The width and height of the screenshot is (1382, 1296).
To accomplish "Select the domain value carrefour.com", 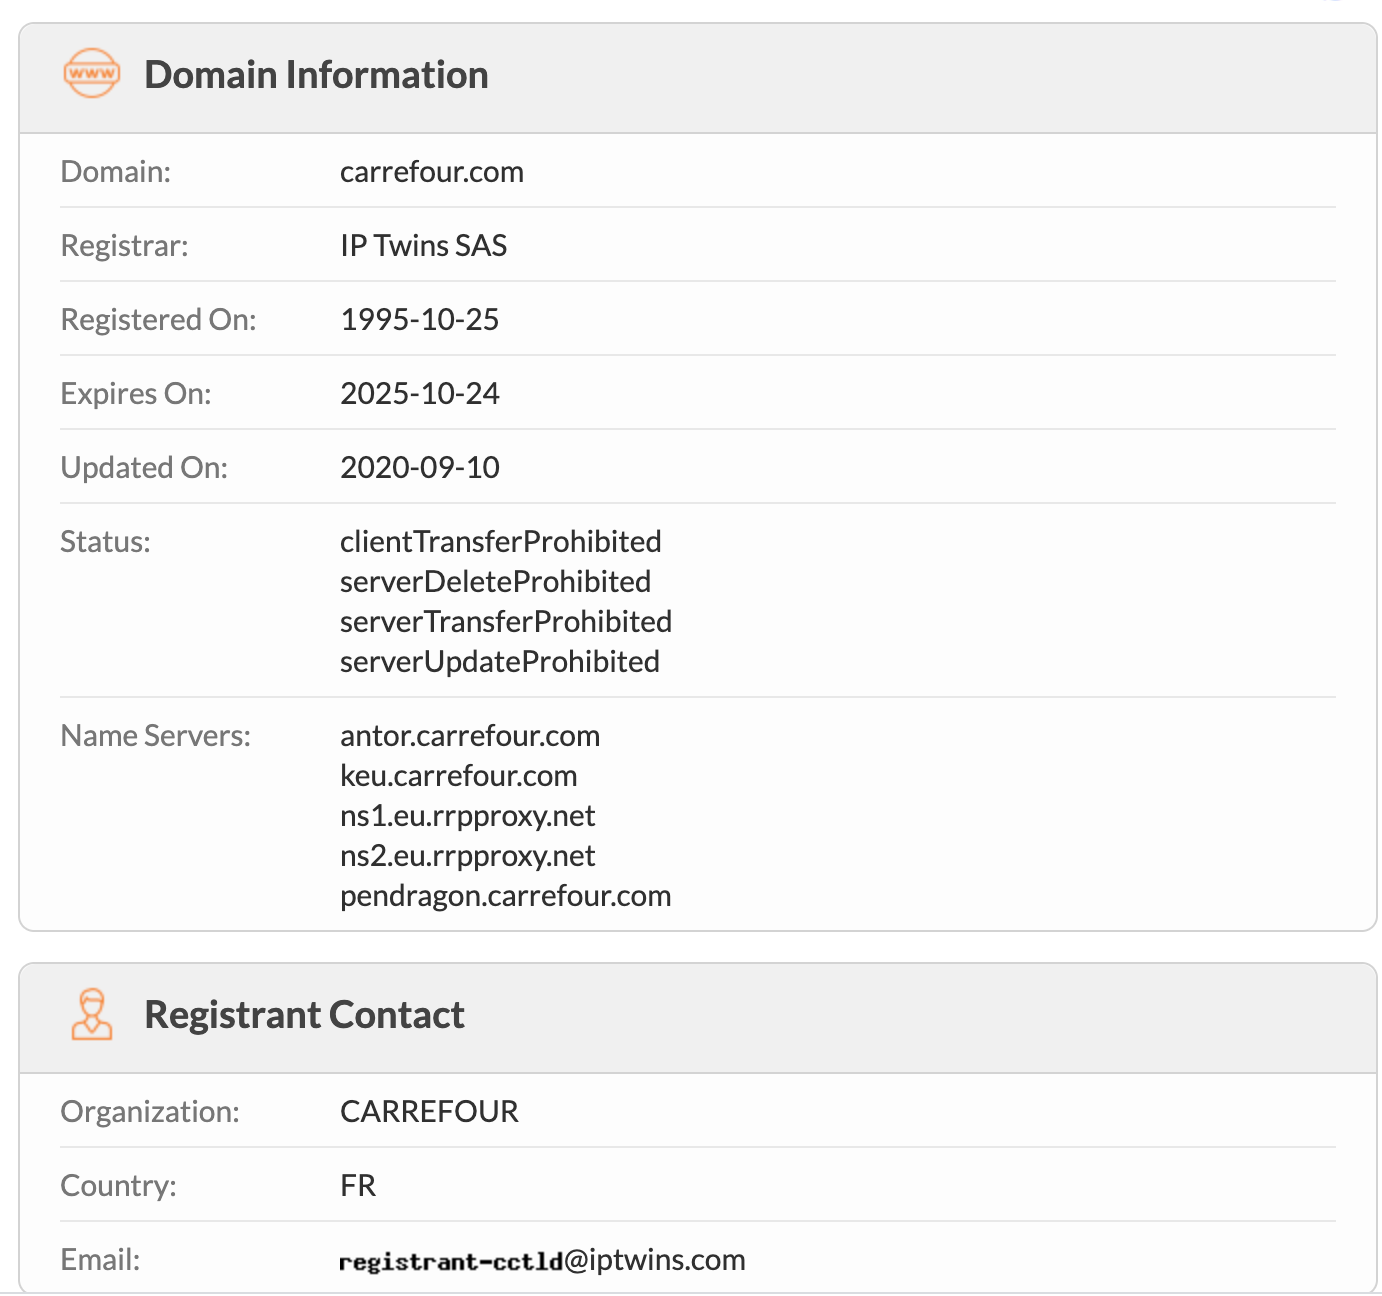I will click(x=432, y=172).
